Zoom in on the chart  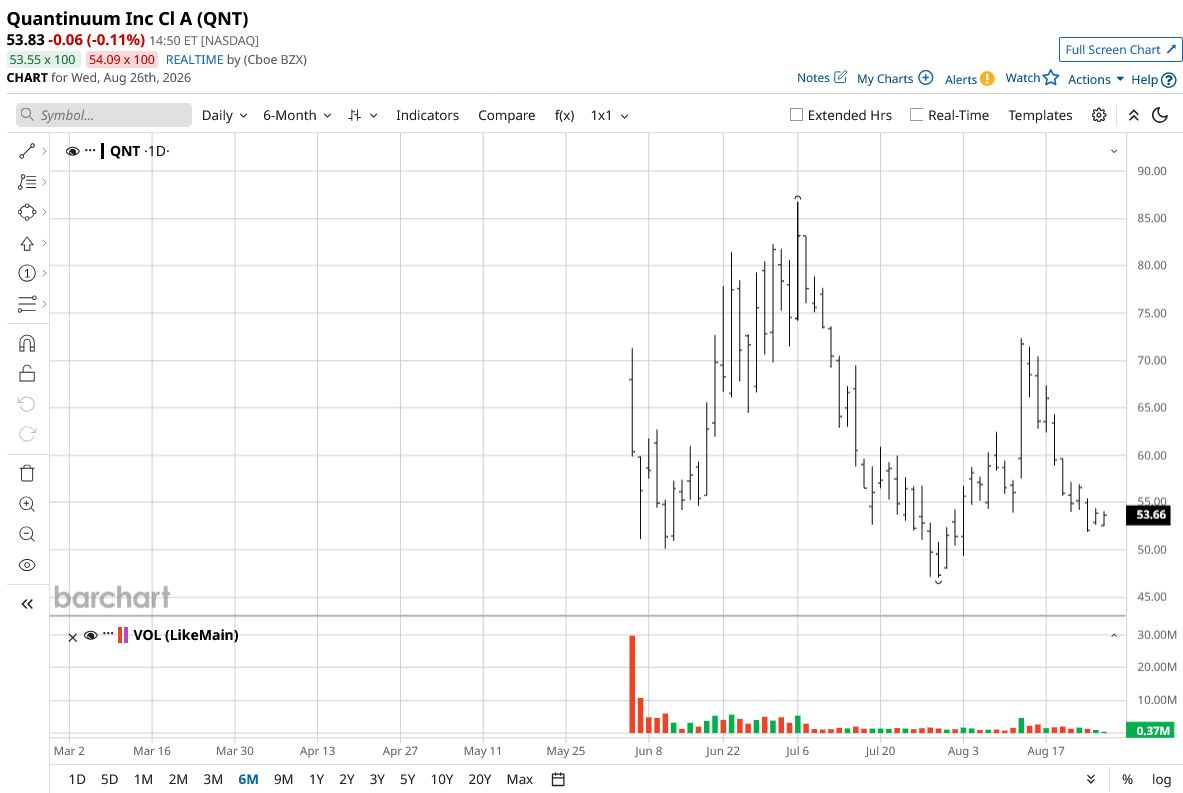coord(27,504)
